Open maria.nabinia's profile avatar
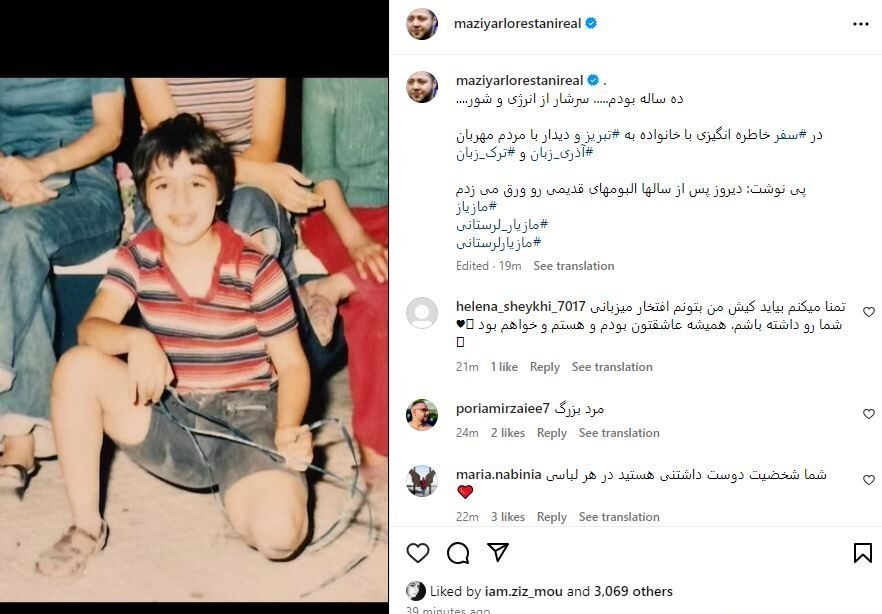Image resolution: width=882 pixels, height=614 pixels. click(422, 481)
